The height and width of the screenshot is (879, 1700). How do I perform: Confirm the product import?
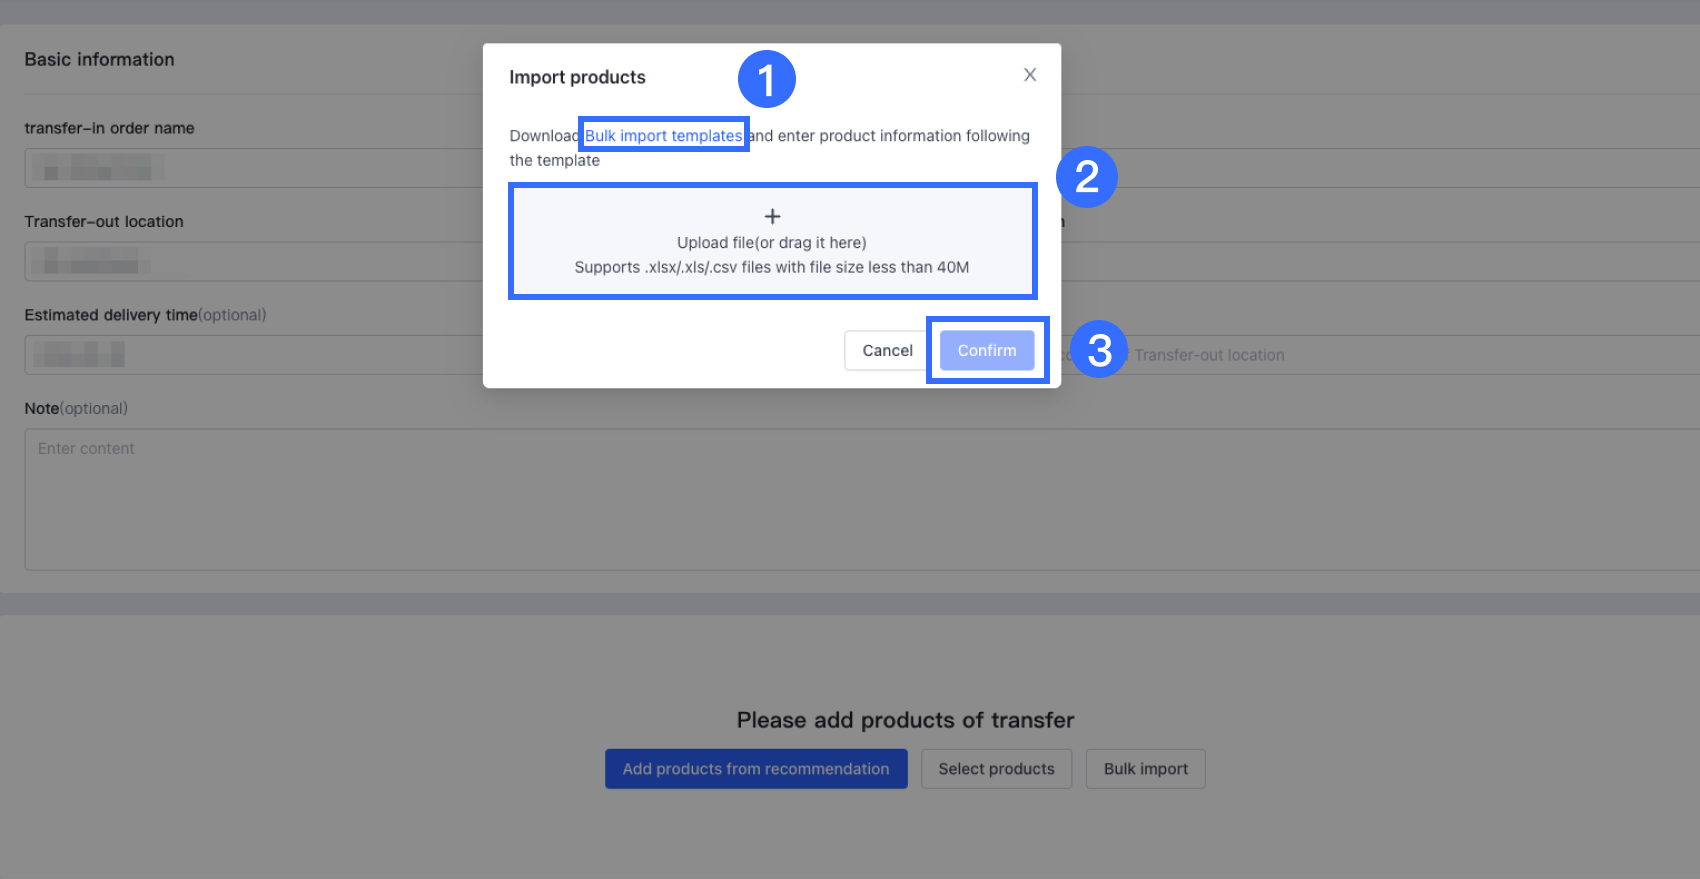987,350
